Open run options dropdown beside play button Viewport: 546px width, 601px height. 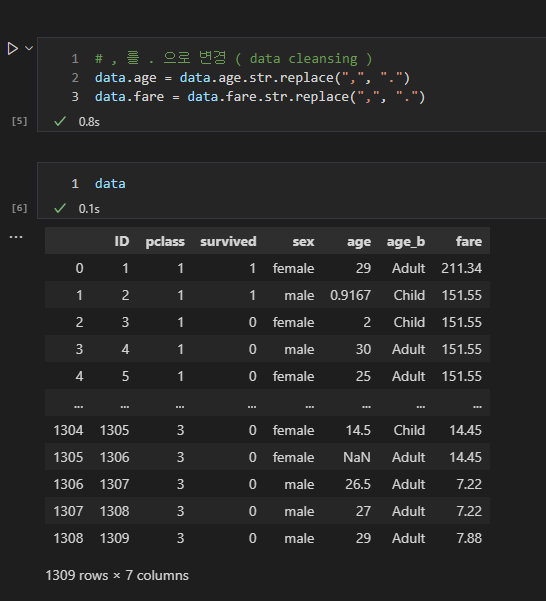coord(29,48)
